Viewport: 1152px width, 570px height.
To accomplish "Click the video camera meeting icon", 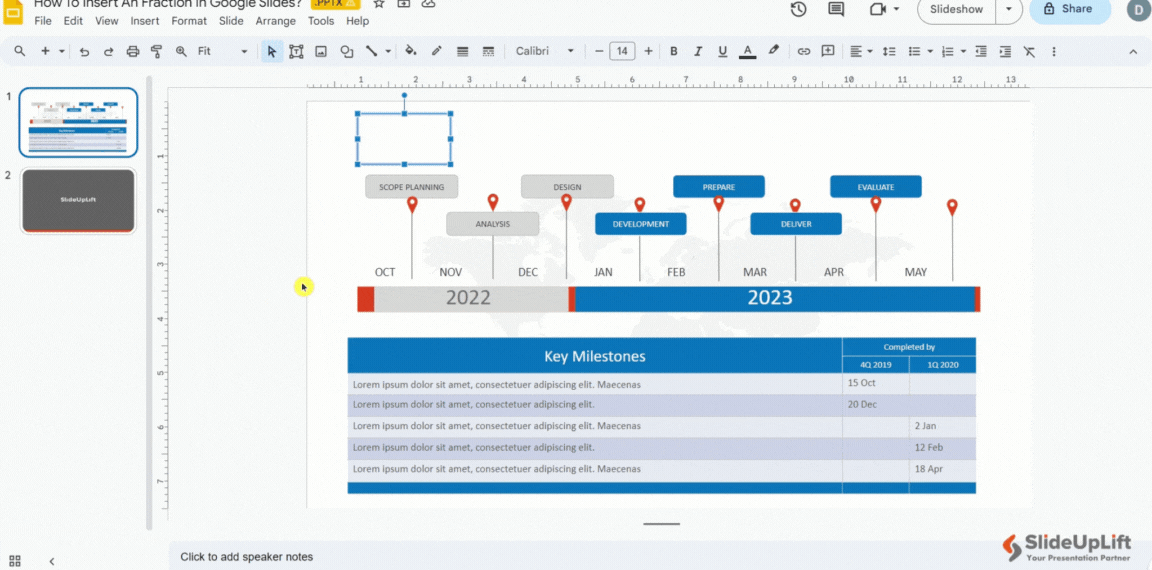I will point(877,9).
